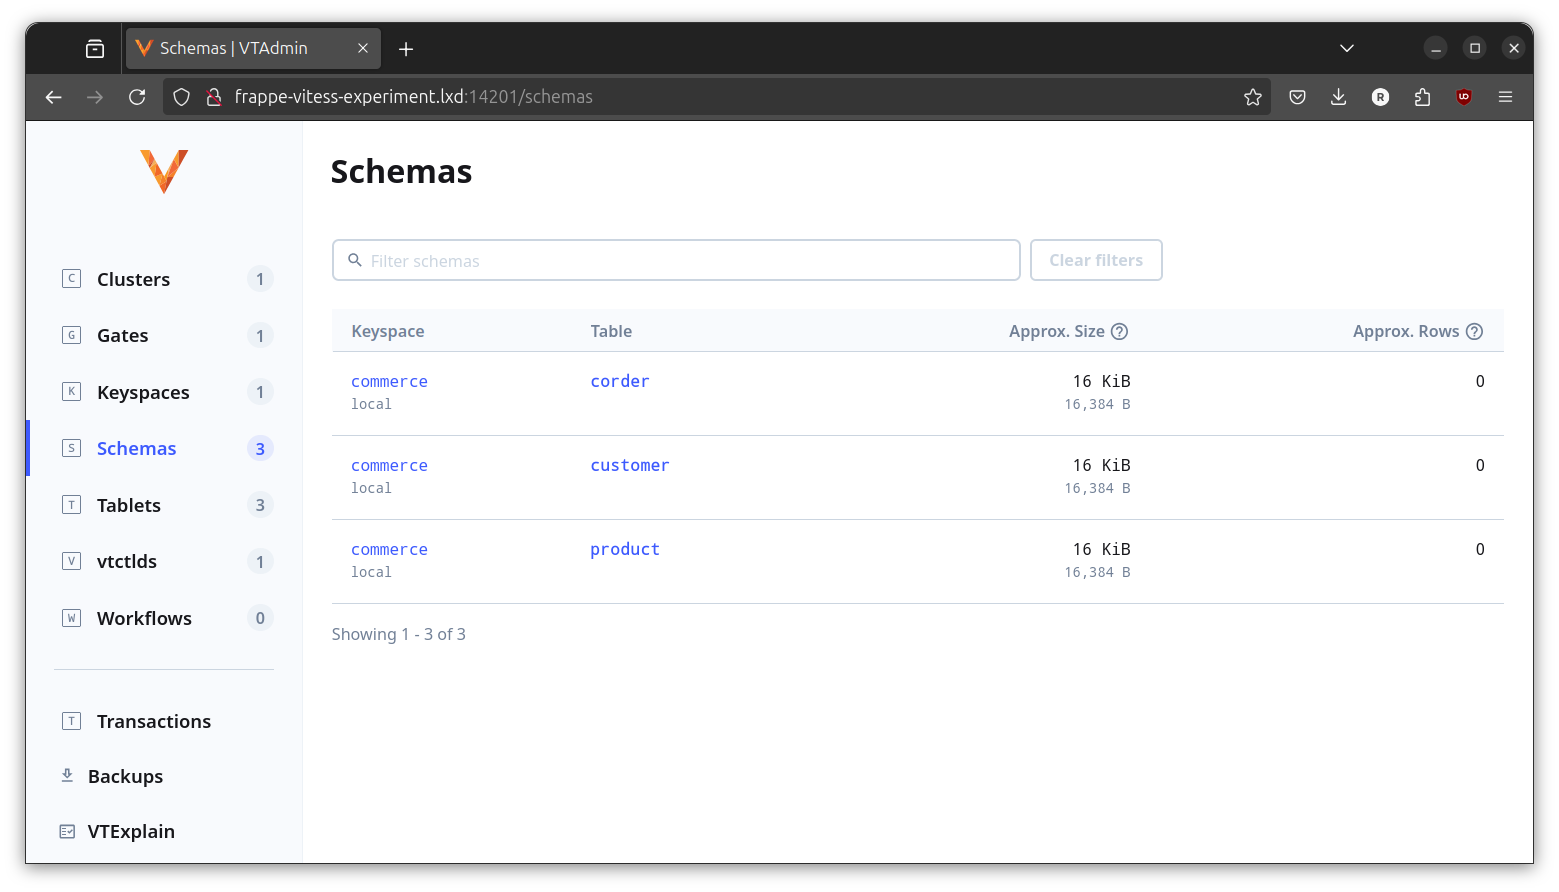Viewport: 1559px width, 892px height.
Task: Open the customer table link
Action: coord(630,465)
